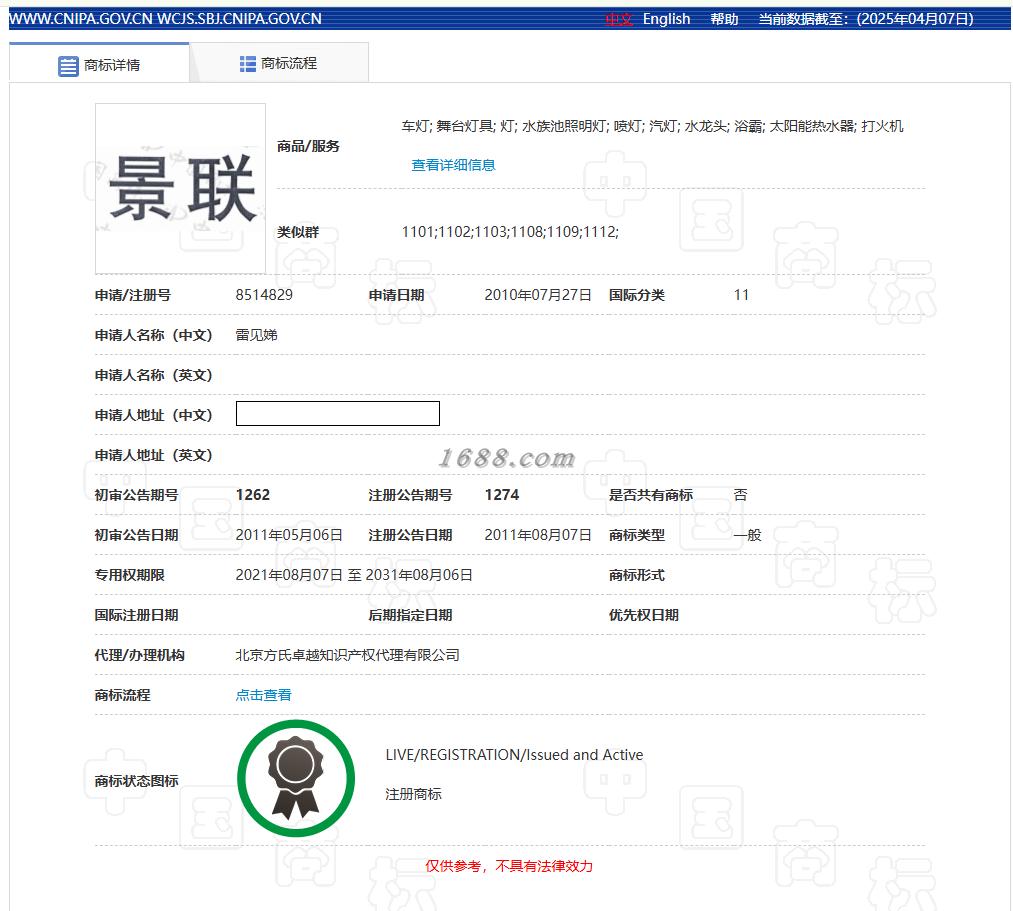Click the 专用权期限 field label
Image resolution: width=1013 pixels, height=911 pixels.
pyautogui.click(x=129, y=575)
